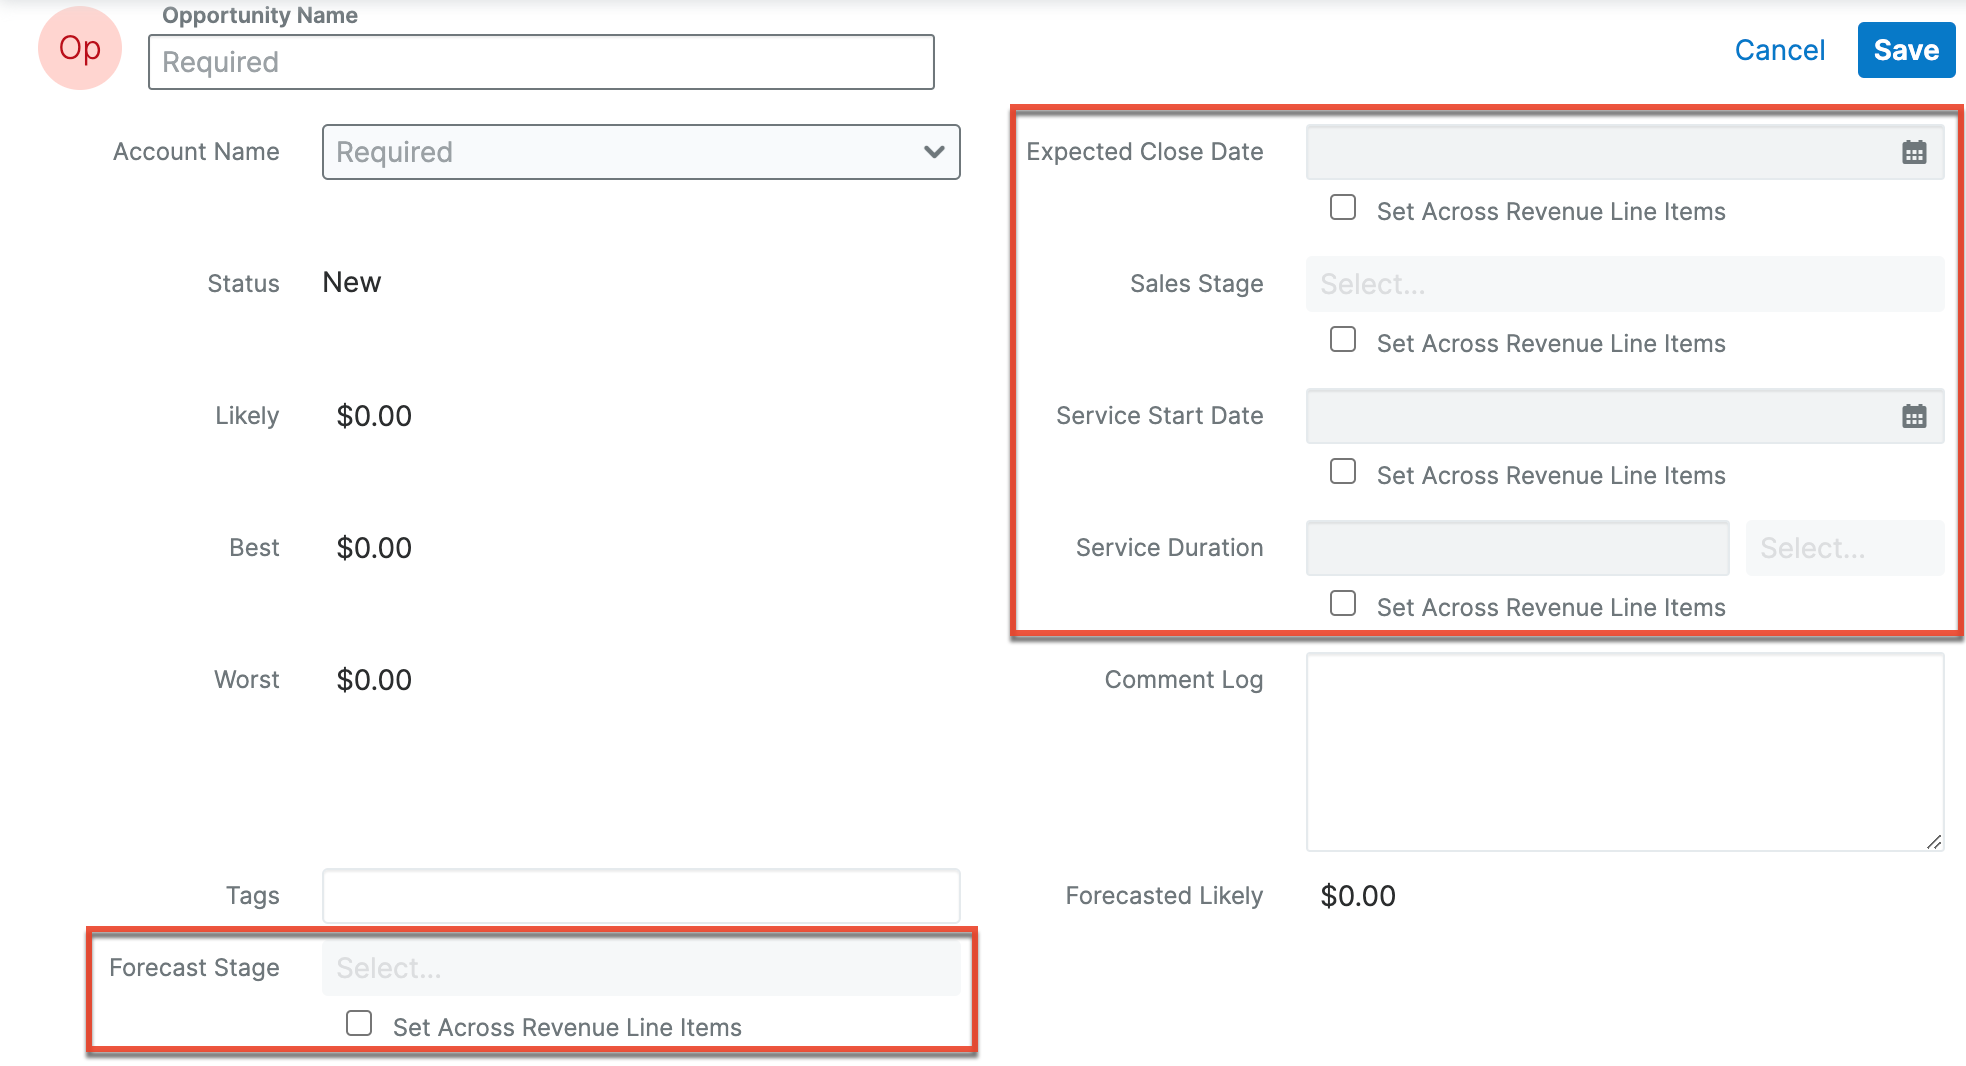Focus the Service Duration value field
1966x1066 pixels.
1516,548
